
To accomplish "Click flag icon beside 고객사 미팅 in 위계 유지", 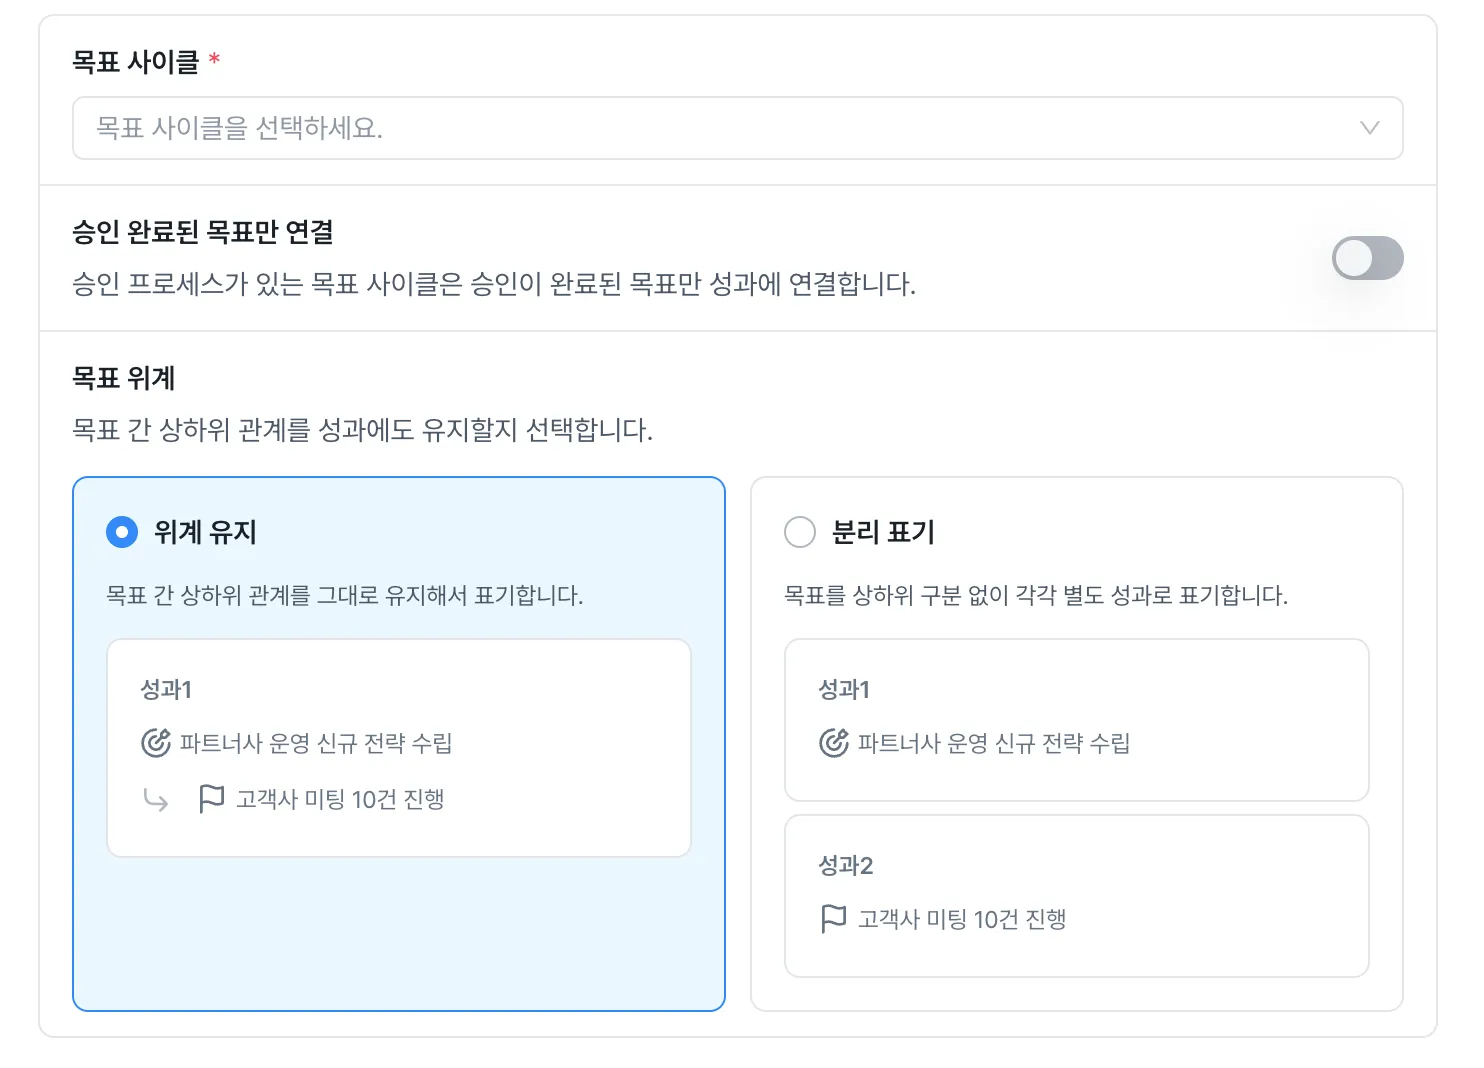I will point(212,799).
